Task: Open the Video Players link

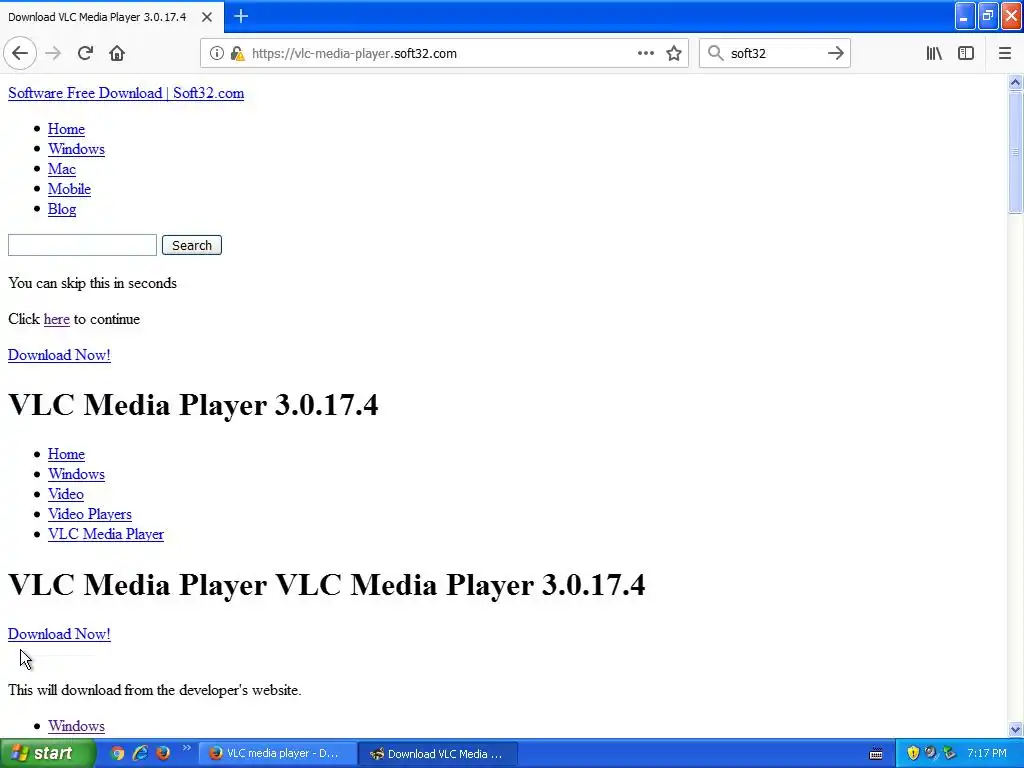Action: [89, 514]
